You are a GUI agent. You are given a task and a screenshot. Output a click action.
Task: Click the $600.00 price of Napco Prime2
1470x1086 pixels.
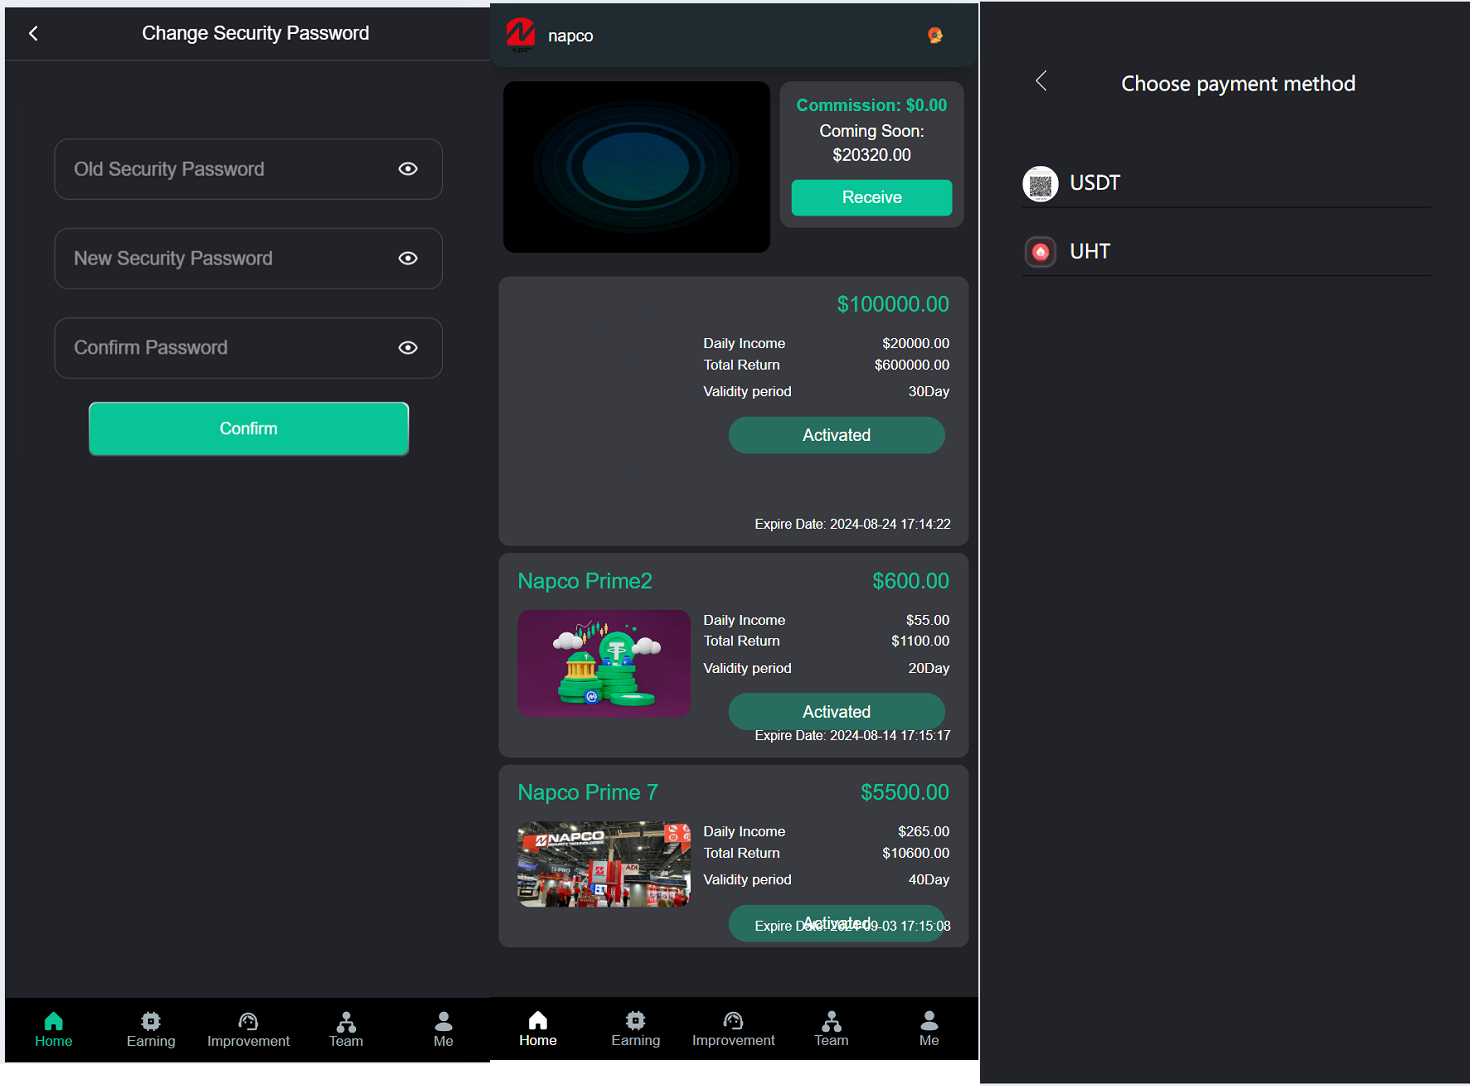(x=911, y=581)
